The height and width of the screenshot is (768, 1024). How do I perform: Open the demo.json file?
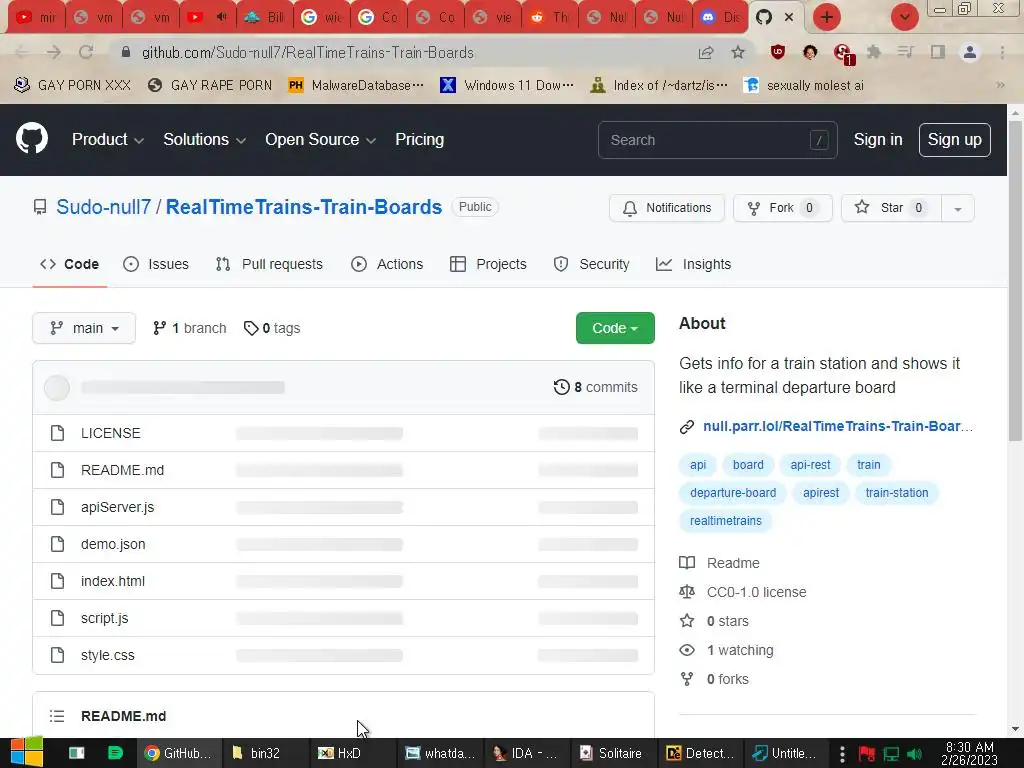[113, 544]
